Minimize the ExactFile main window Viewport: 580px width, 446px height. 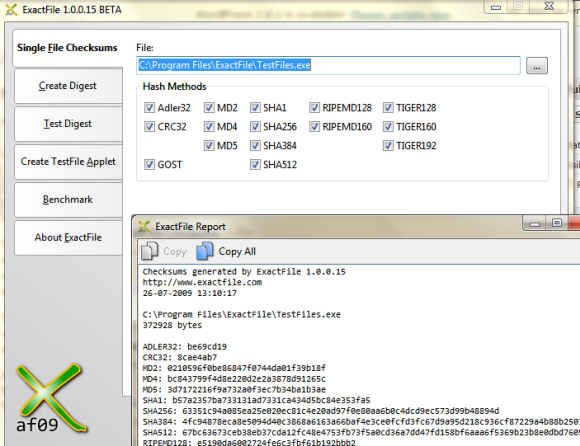(496, 7)
